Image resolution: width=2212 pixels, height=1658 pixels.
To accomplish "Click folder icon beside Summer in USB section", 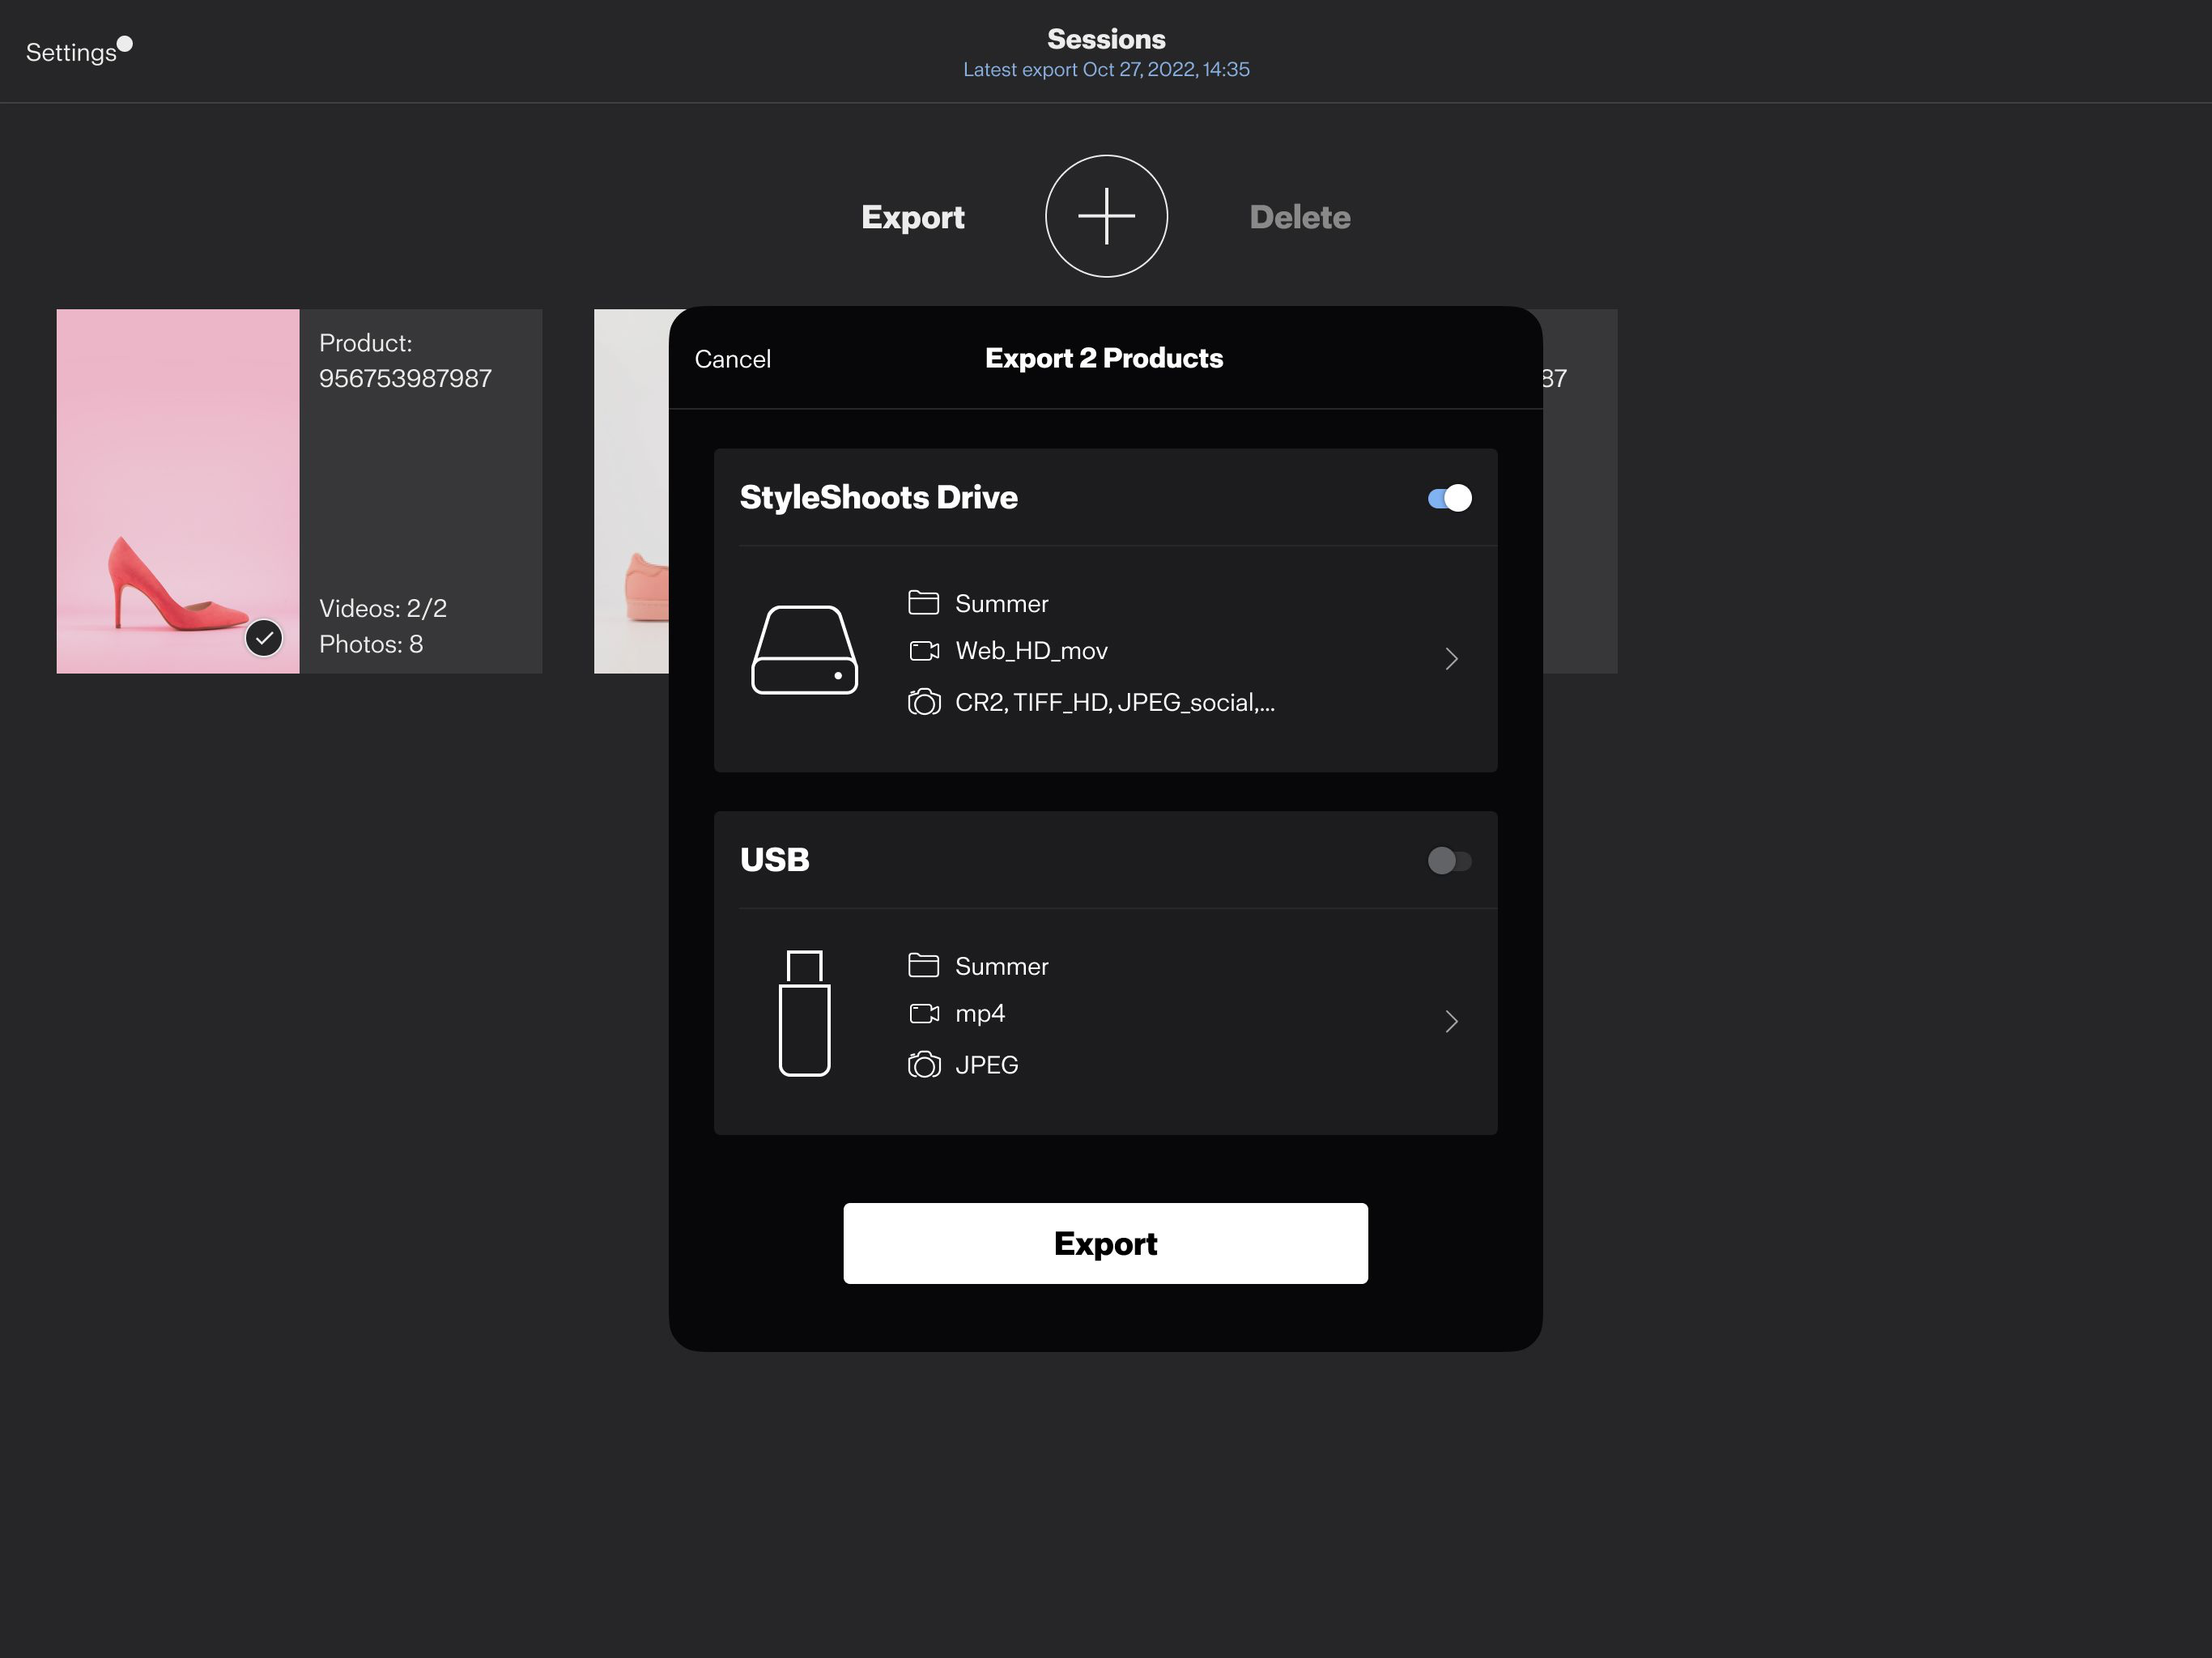I will click(923, 965).
